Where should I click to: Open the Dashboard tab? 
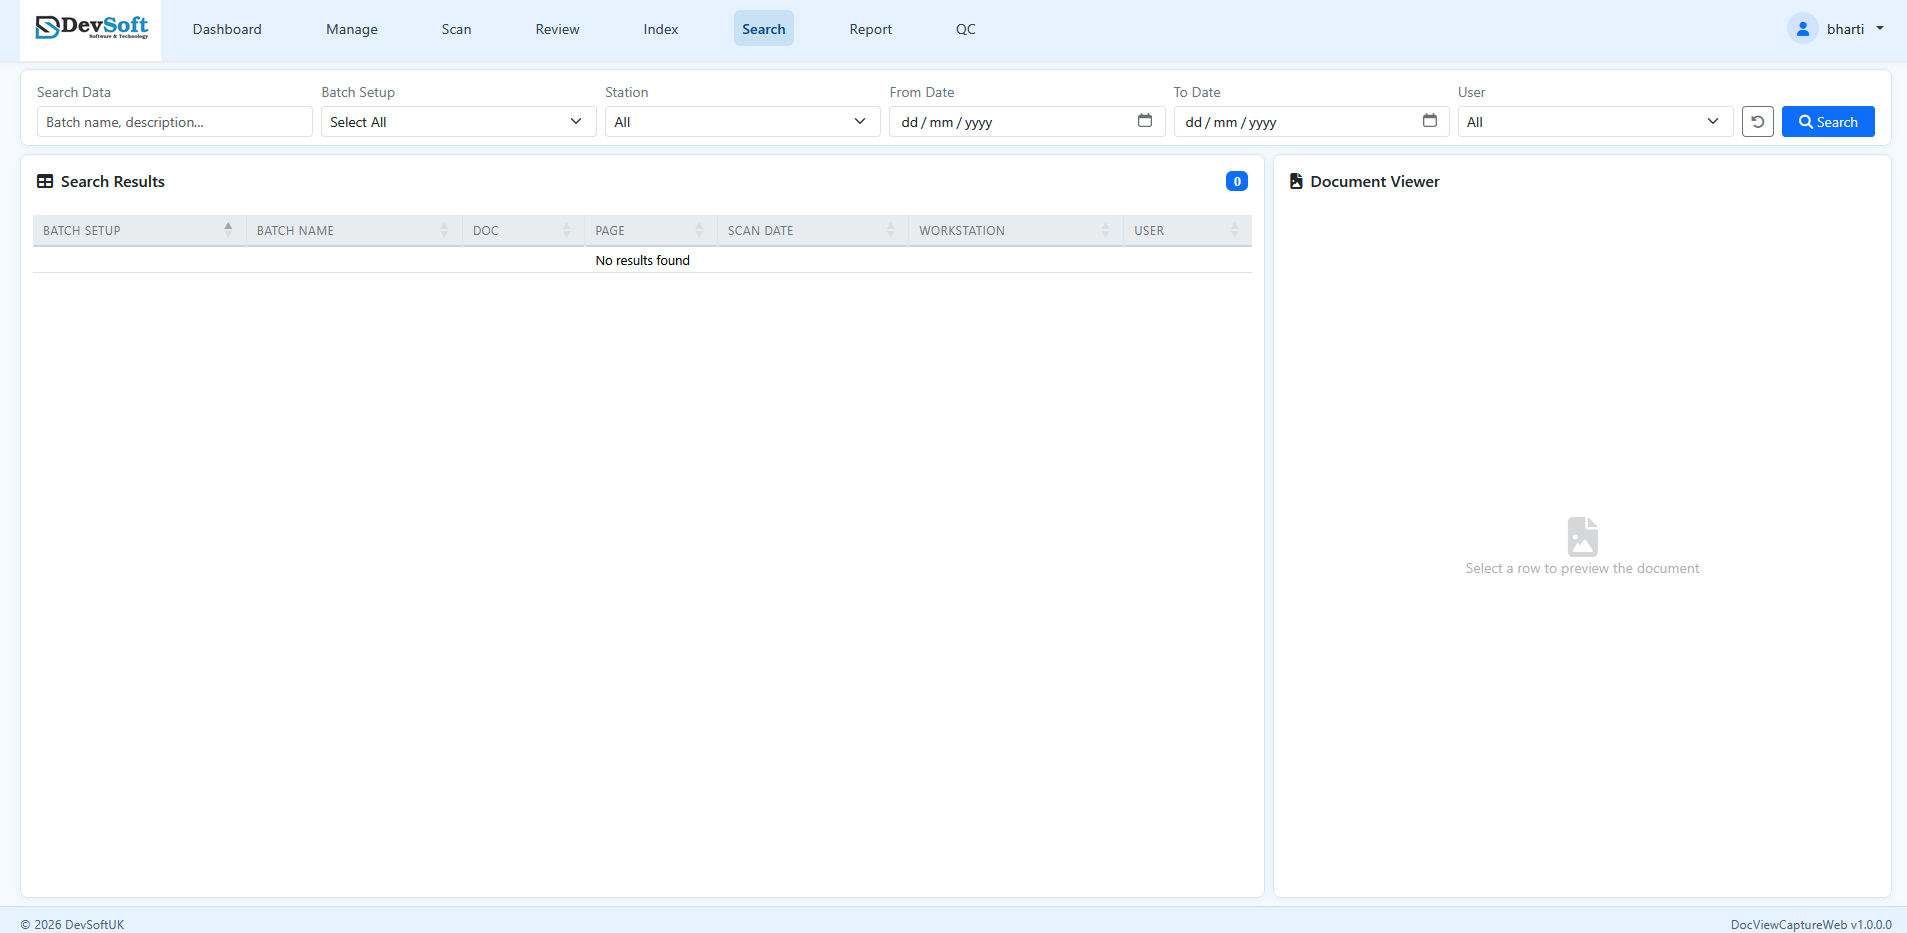(227, 29)
